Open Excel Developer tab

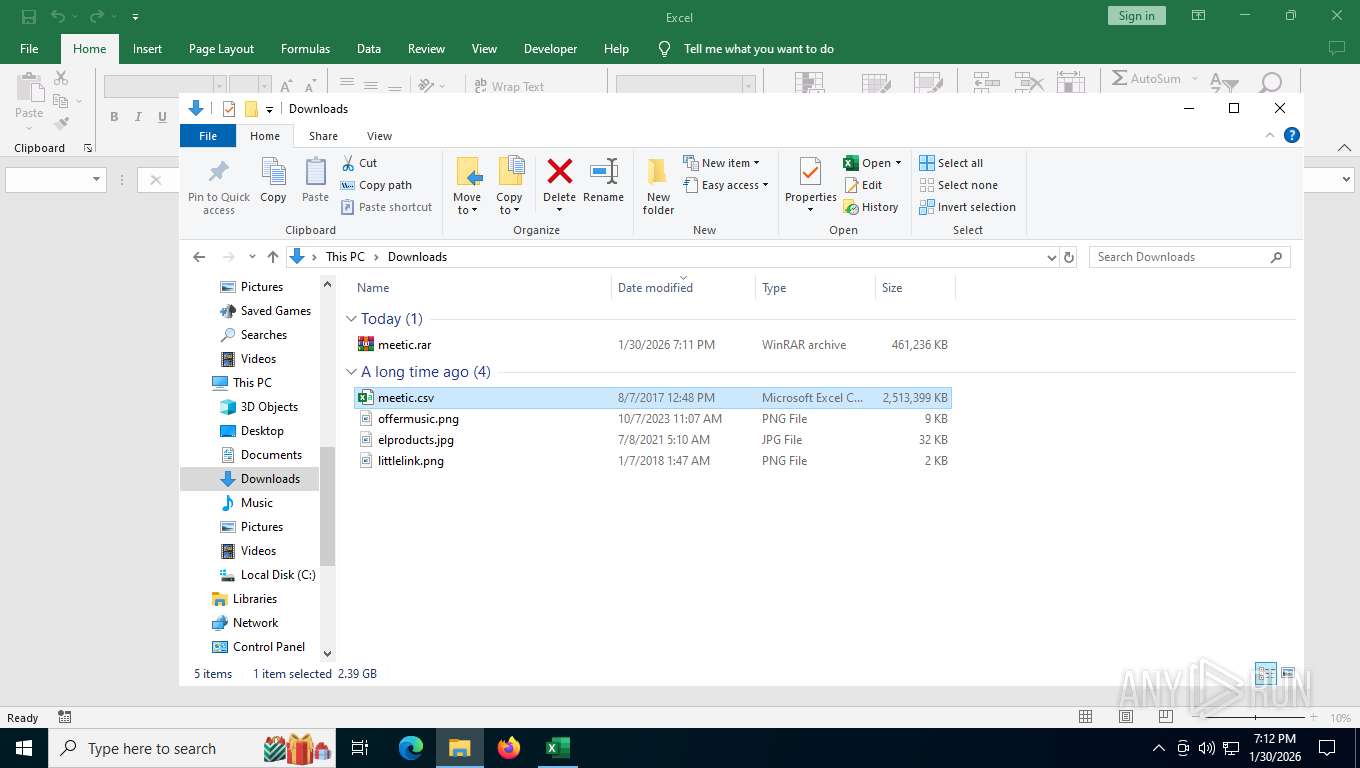point(550,49)
